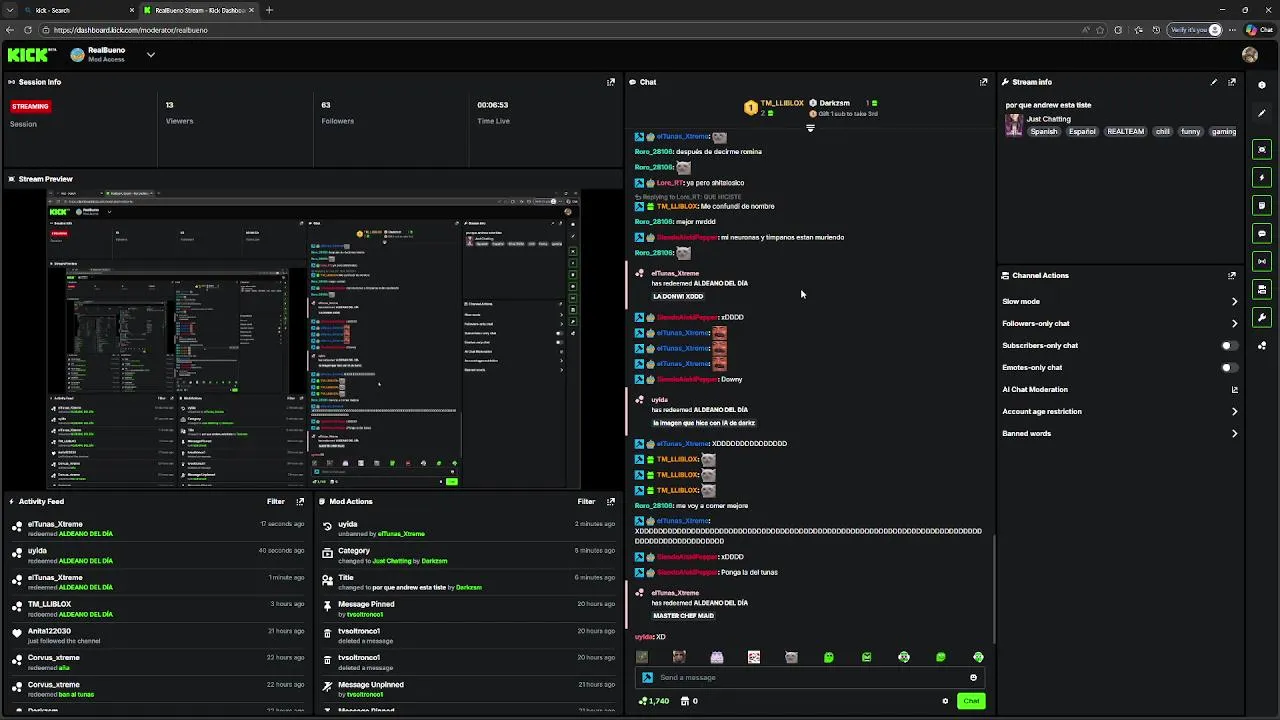Toggle the stream preview sidebar icon

(1262, 149)
